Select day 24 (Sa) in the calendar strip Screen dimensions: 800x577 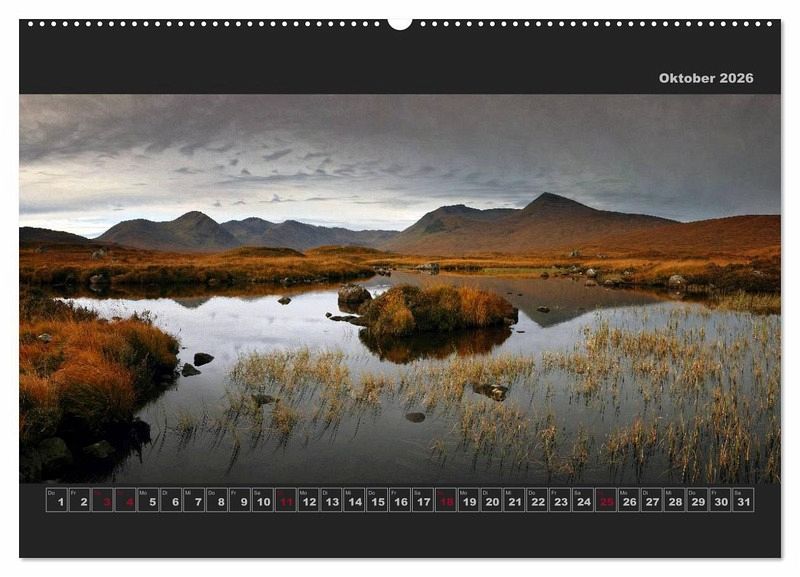[x=584, y=500]
